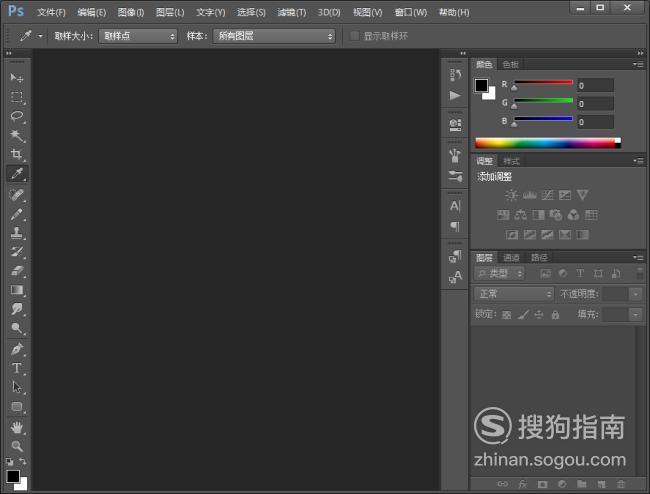Select the Clone Stamp tool
The height and width of the screenshot is (494, 650).
tap(17, 232)
